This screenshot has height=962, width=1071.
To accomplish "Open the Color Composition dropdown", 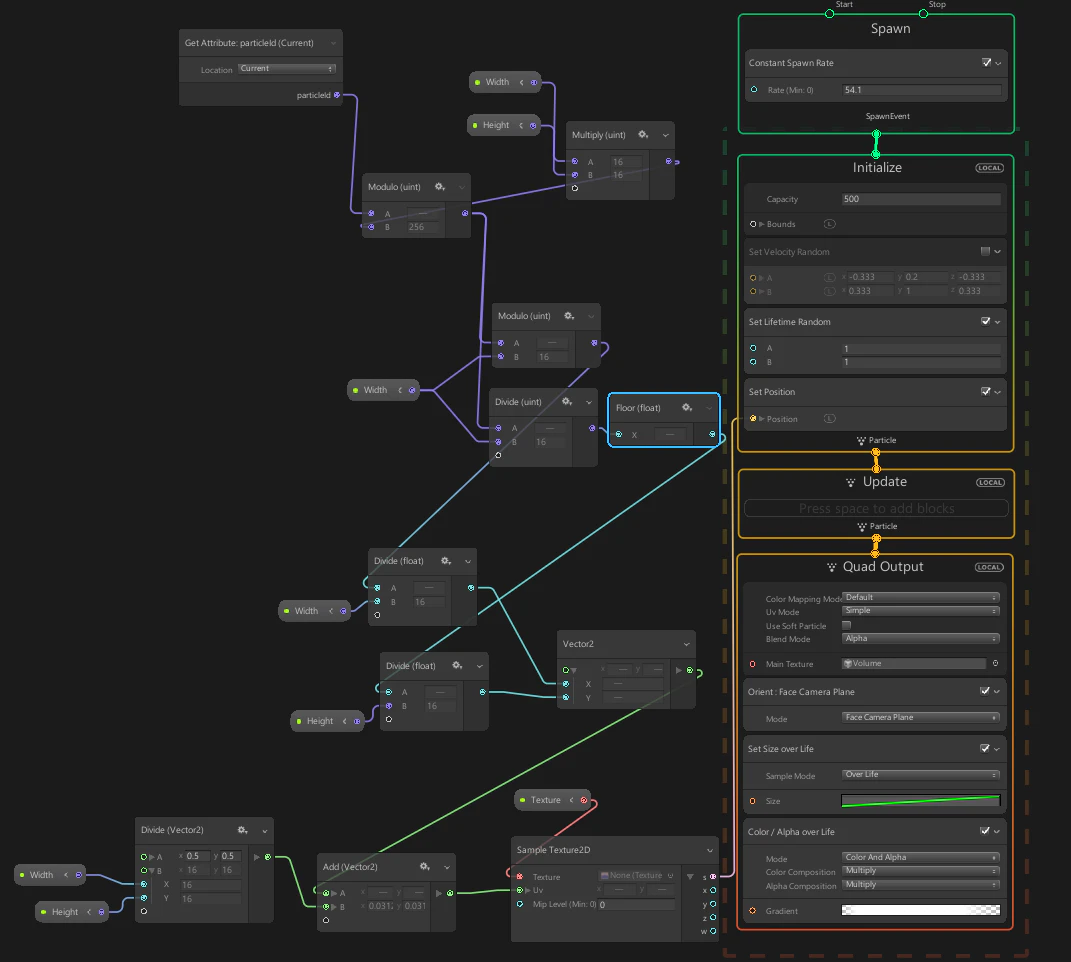I will (x=921, y=870).
